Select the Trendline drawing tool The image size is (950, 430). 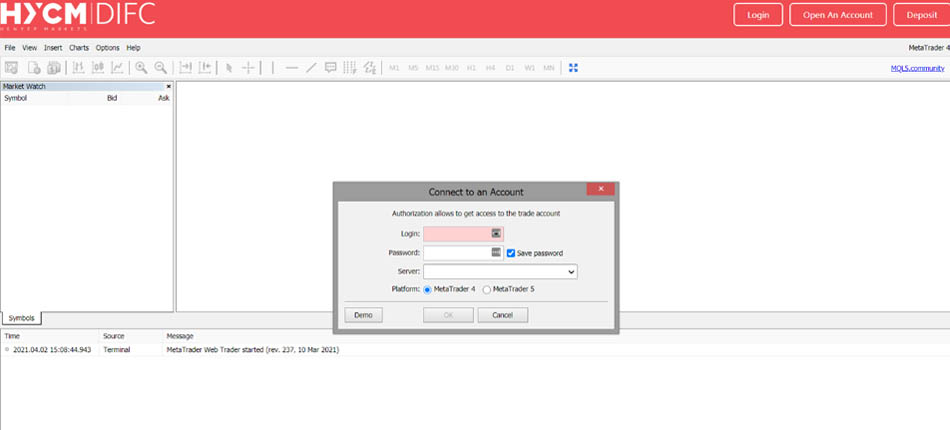click(x=311, y=68)
